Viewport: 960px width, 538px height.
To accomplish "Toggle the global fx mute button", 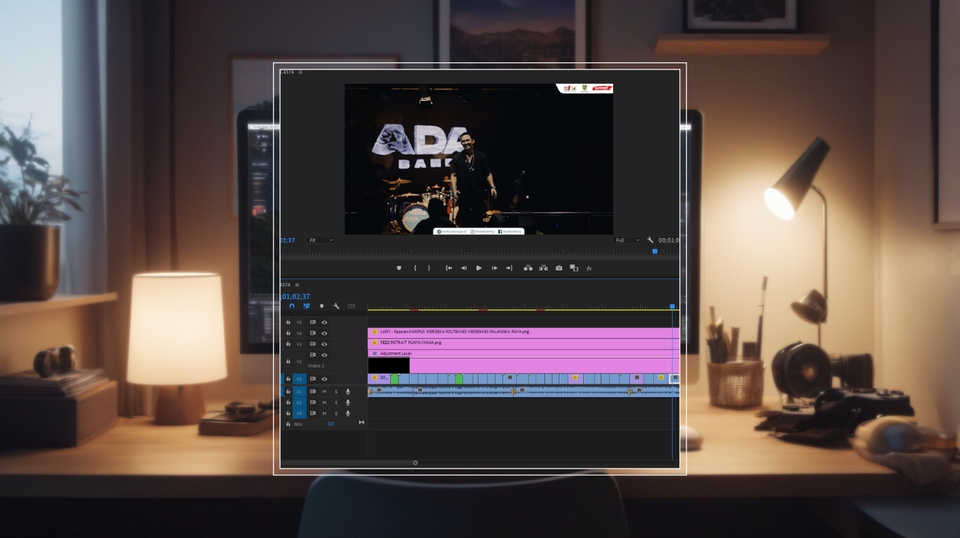I will pos(589,269).
